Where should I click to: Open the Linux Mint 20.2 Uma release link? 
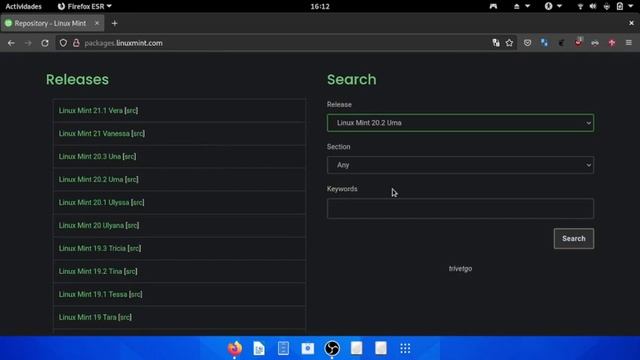(x=91, y=179)
